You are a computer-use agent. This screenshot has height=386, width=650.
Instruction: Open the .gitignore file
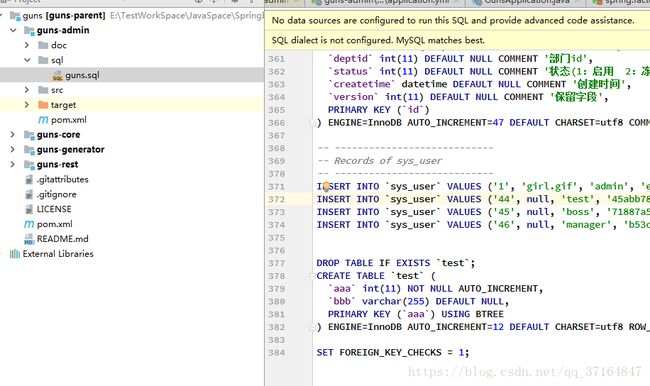[56, 194]
